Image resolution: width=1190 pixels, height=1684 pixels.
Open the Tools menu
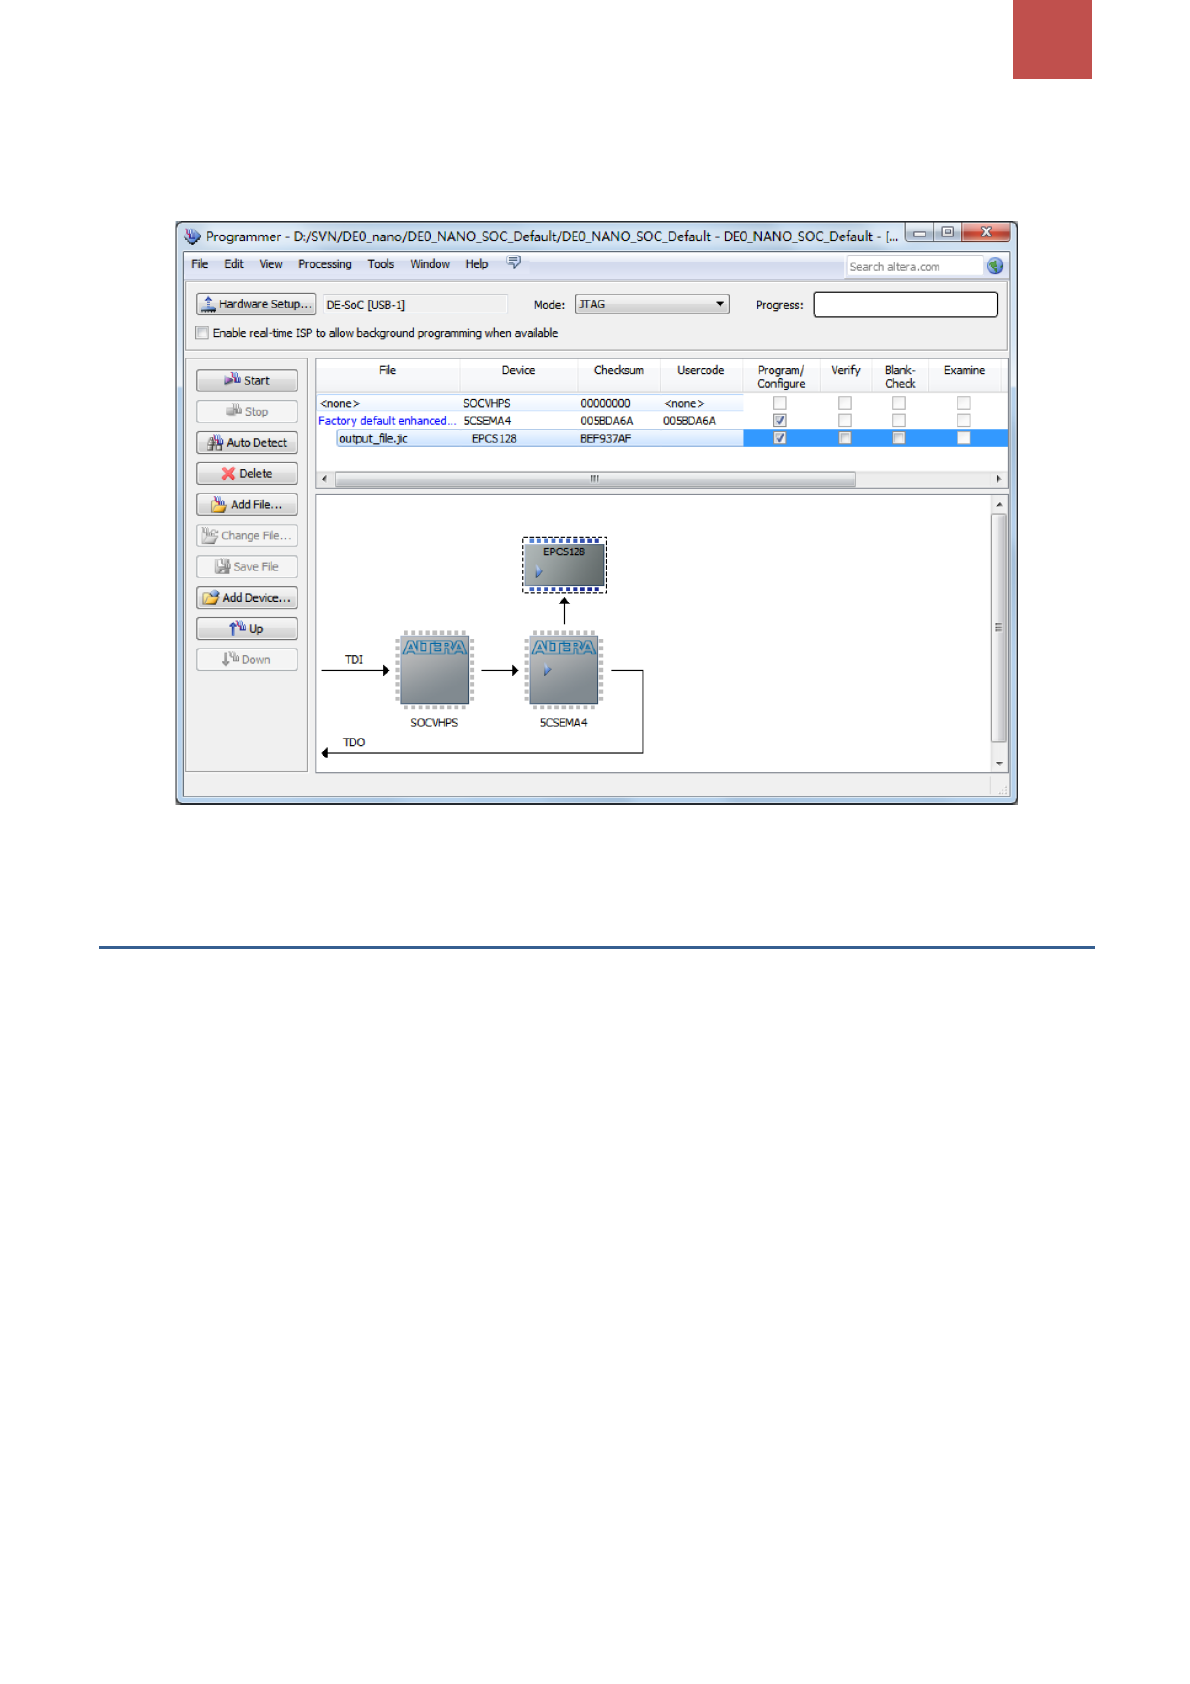[x=381, y=264]
